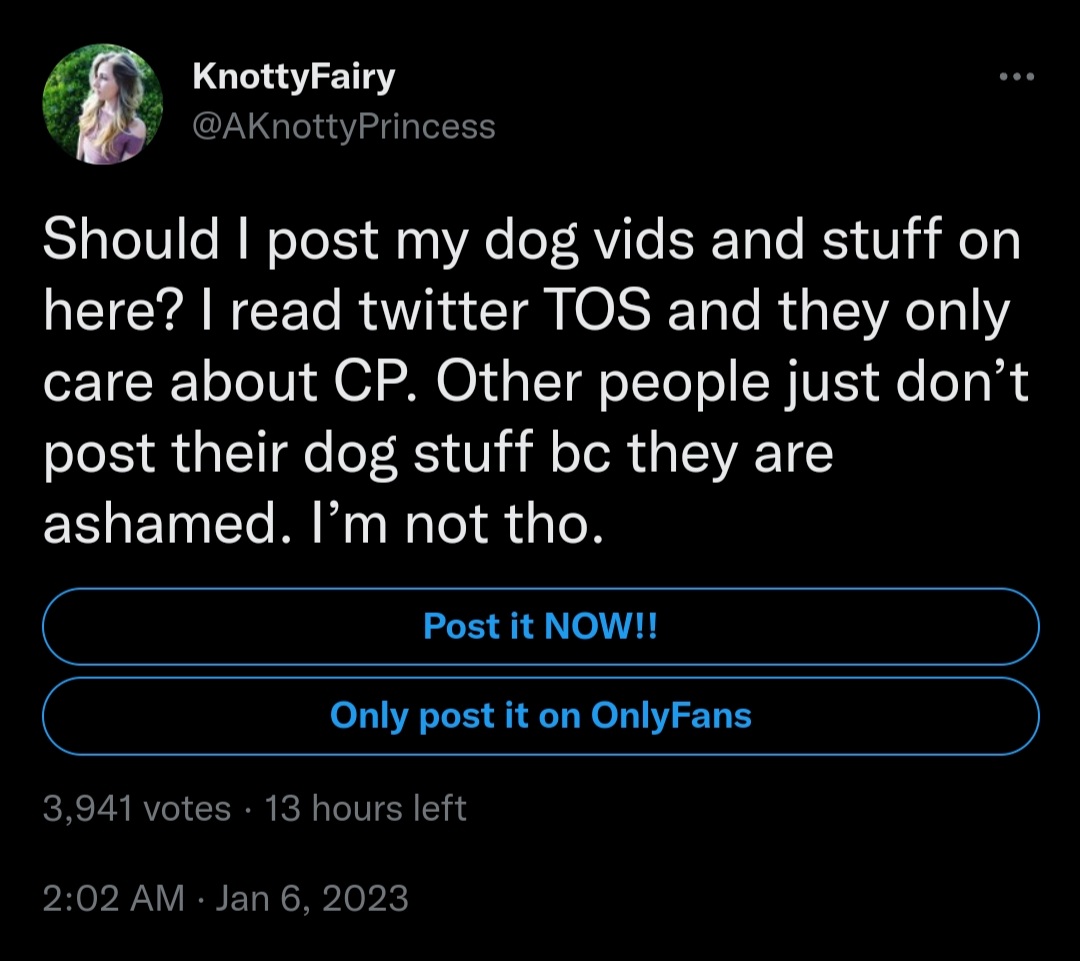
Task: Select the "Only post it on OnlyFans" option
Action: [x=540, y=716]
